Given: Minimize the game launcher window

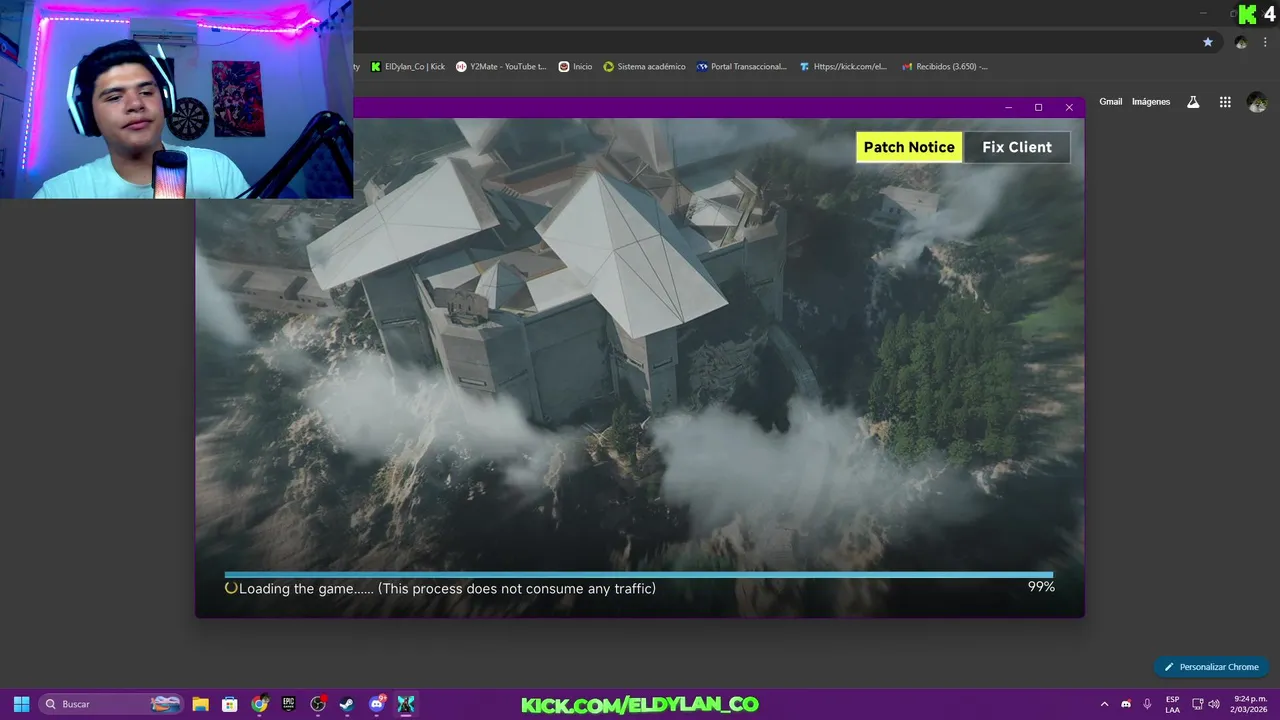Looking at the screenshot, I should (1008, 107).
